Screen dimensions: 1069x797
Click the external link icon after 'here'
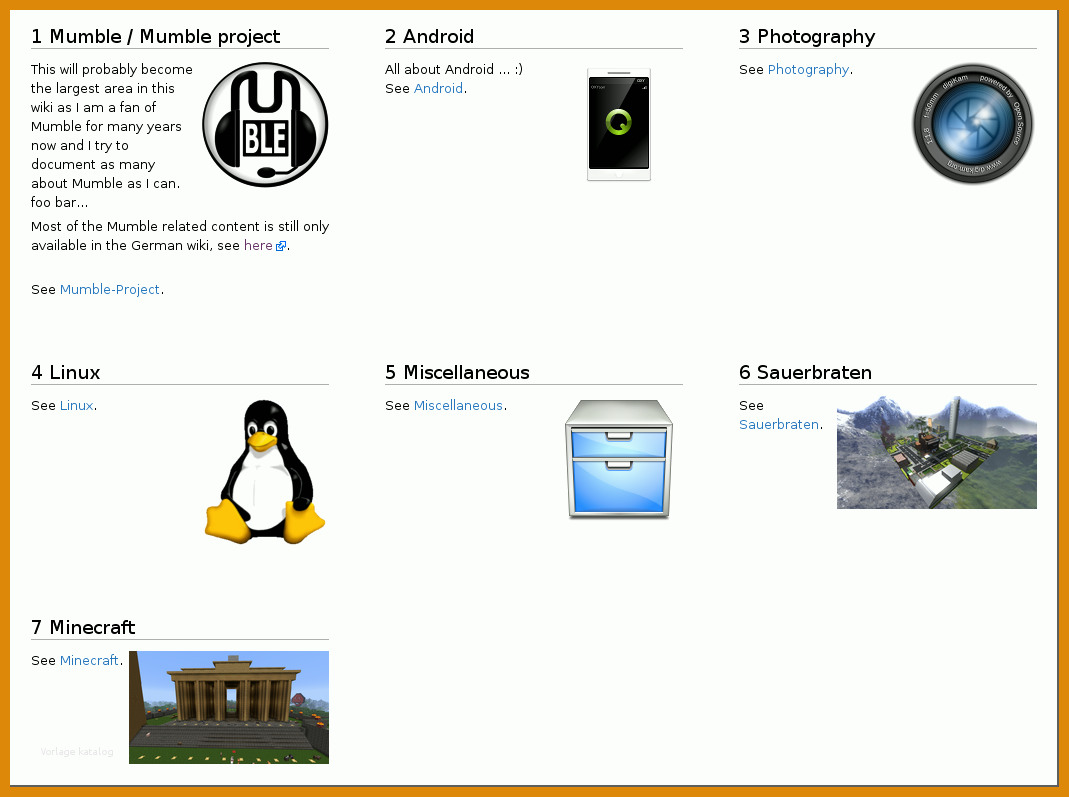click(x=281, y=246)
